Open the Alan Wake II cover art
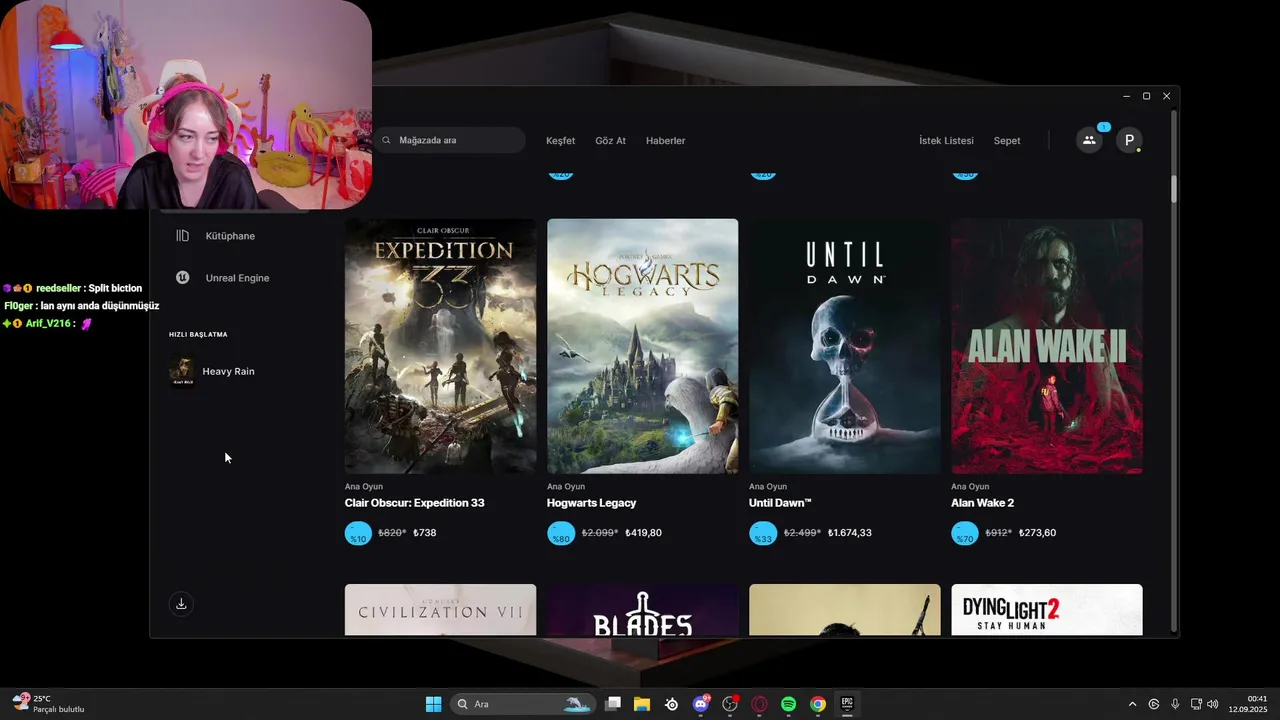 coord(1047,346)
